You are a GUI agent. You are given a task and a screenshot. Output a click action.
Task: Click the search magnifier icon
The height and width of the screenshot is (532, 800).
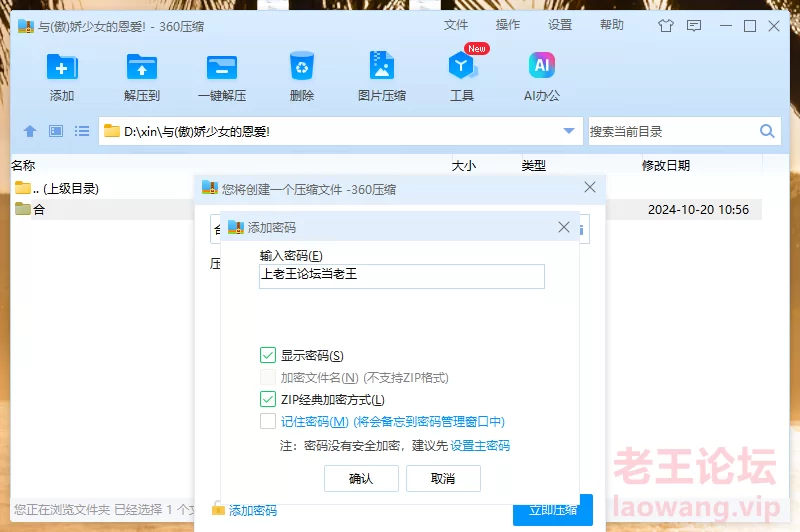click(x=767, y=131)
